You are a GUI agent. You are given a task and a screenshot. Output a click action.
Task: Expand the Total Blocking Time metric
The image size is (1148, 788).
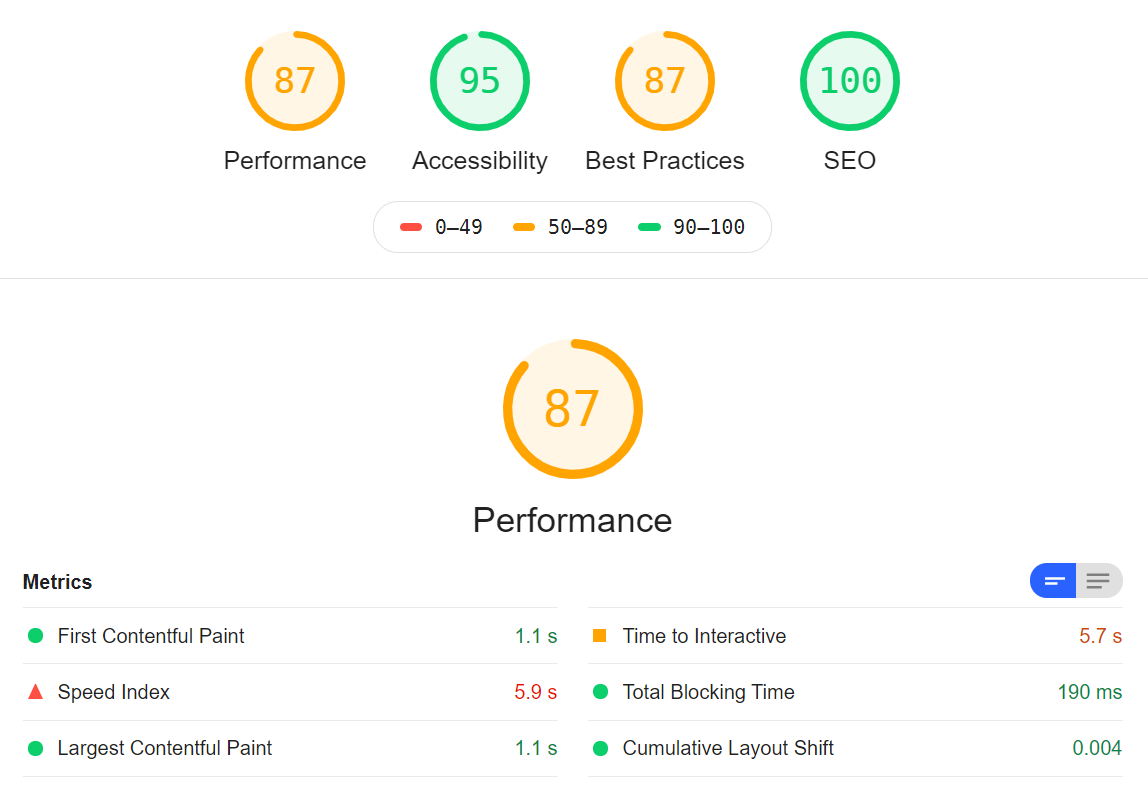[708, 692]
